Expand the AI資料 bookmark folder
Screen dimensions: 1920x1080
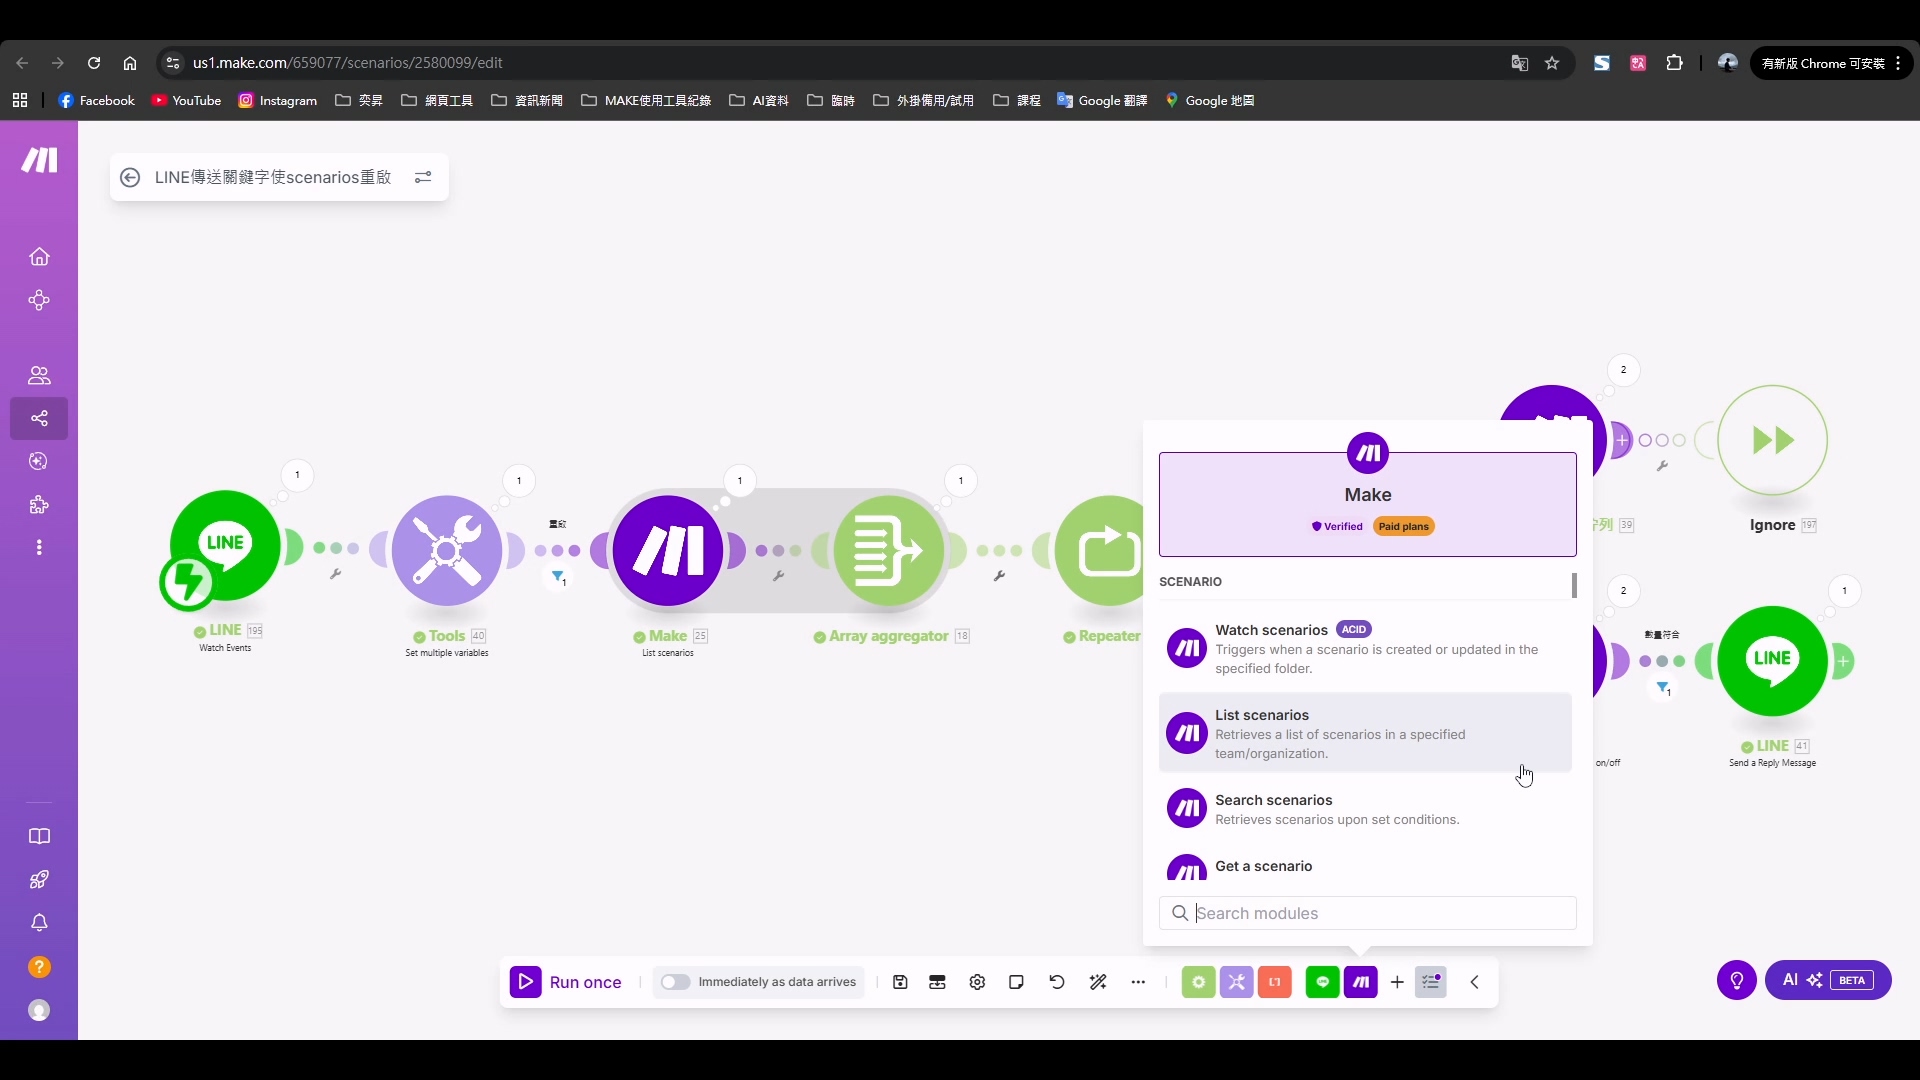click(759, 101)
